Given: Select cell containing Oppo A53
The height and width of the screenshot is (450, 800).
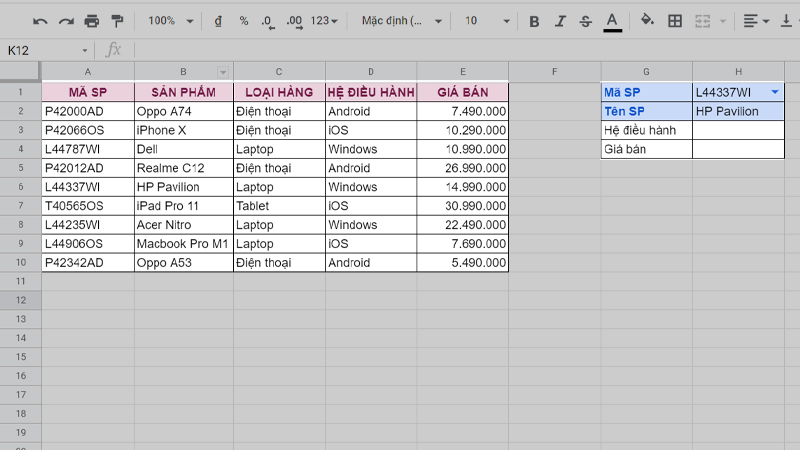Looking at the screenshot, I should click(x=184, y=262).
